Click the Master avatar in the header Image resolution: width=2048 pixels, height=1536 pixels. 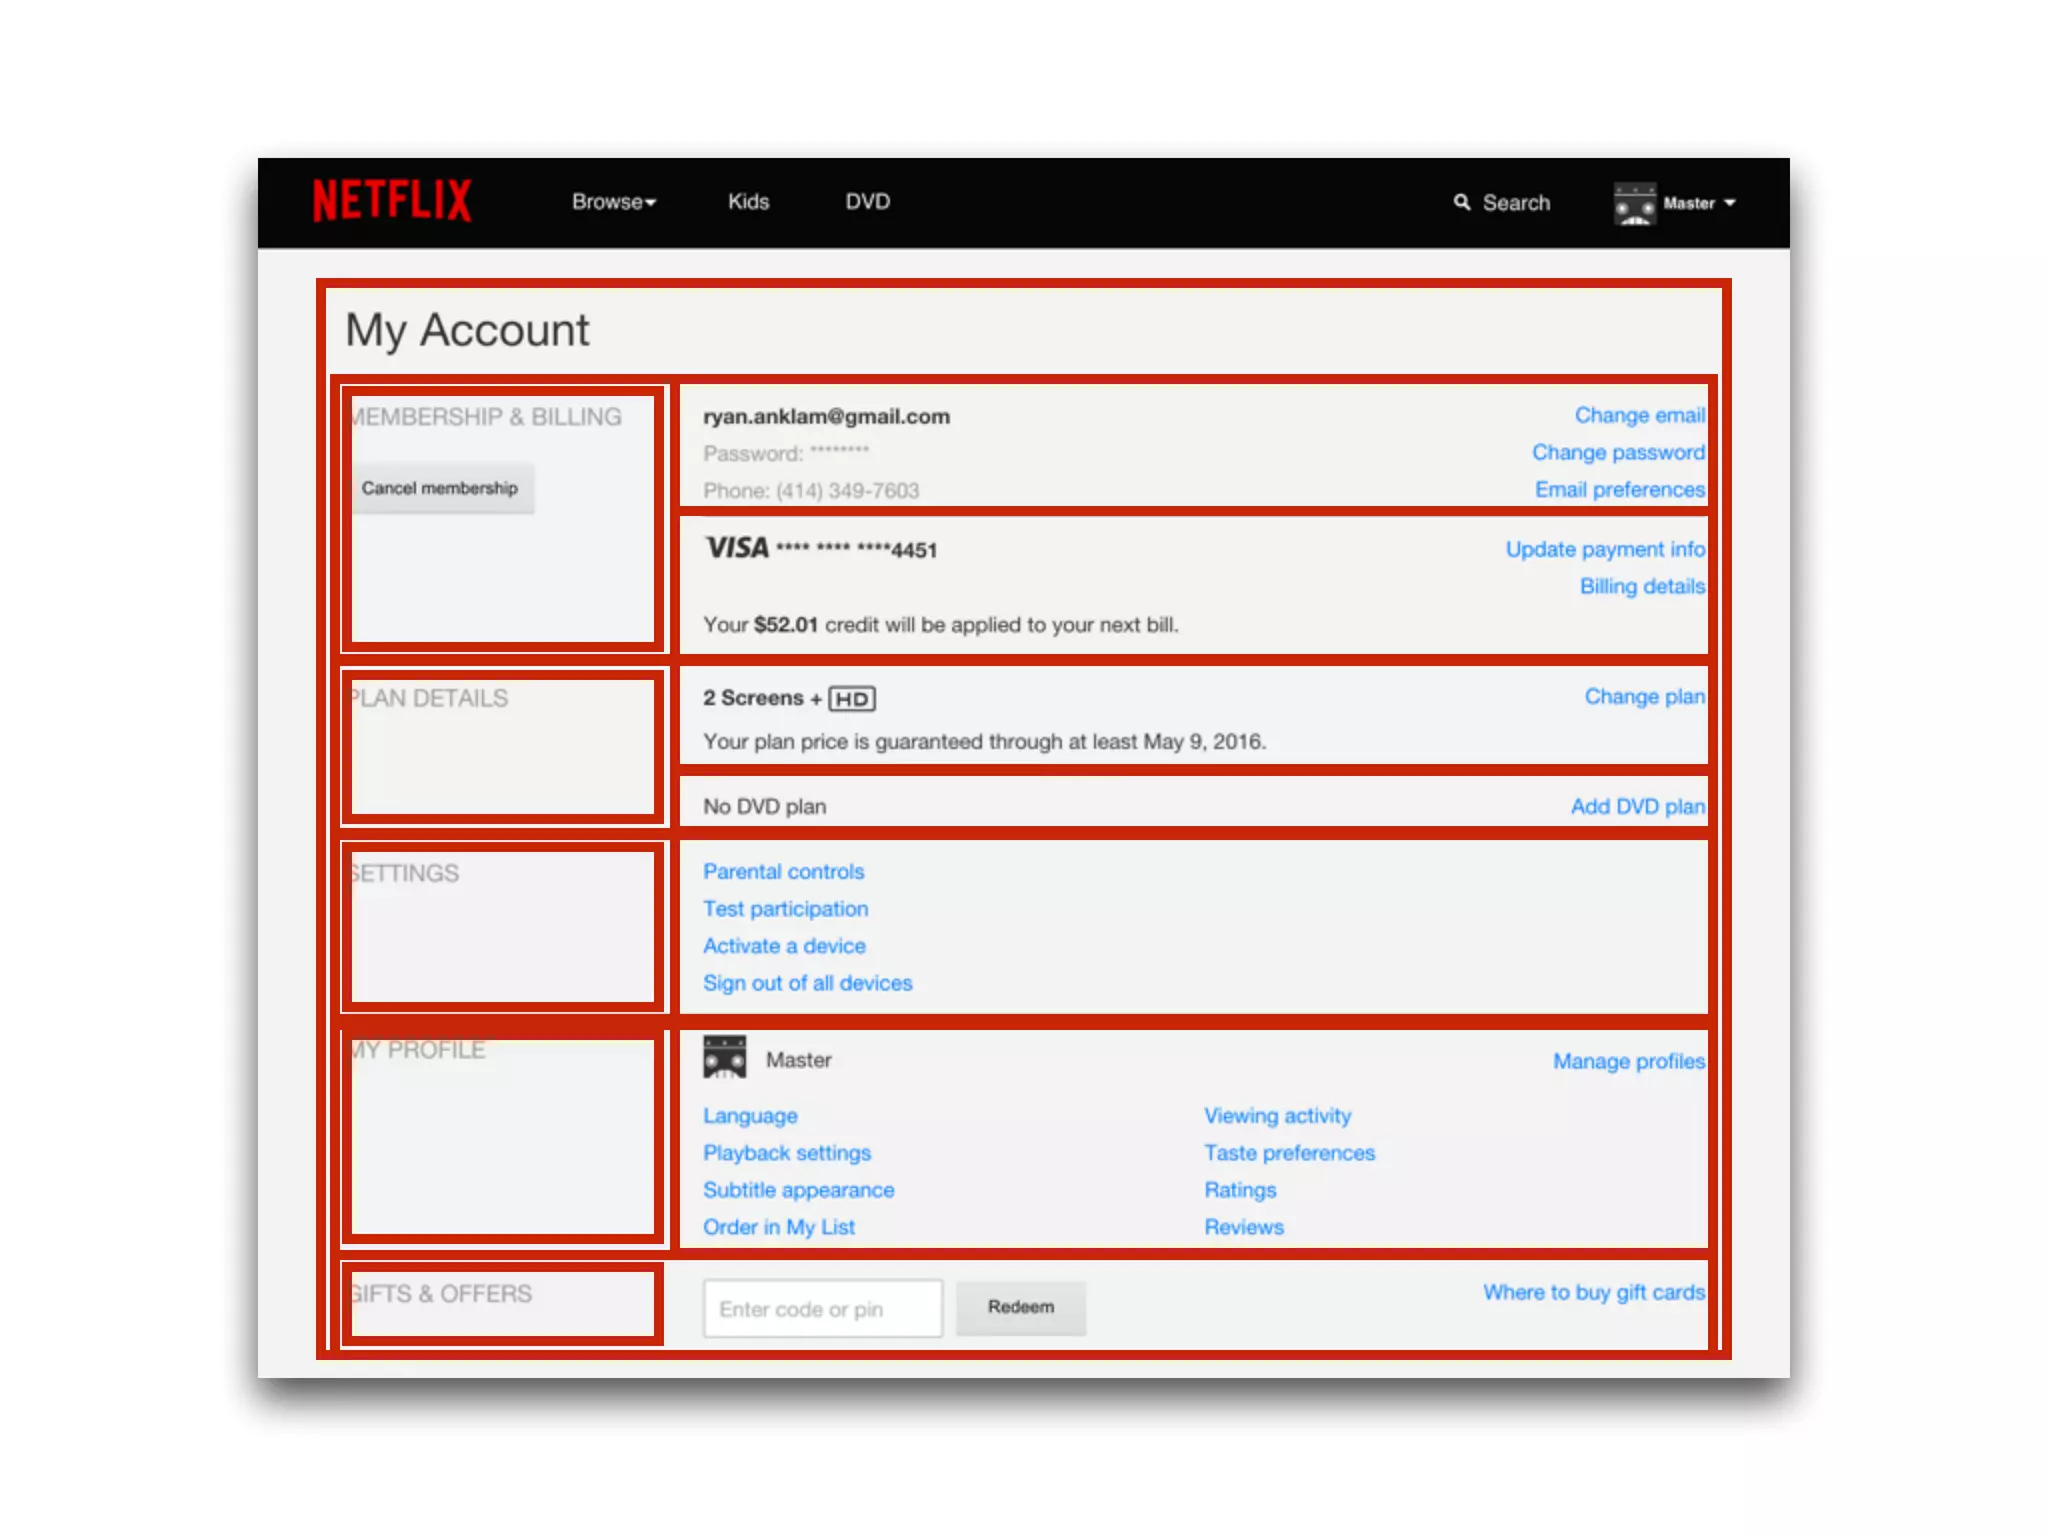coord(1635,203)
